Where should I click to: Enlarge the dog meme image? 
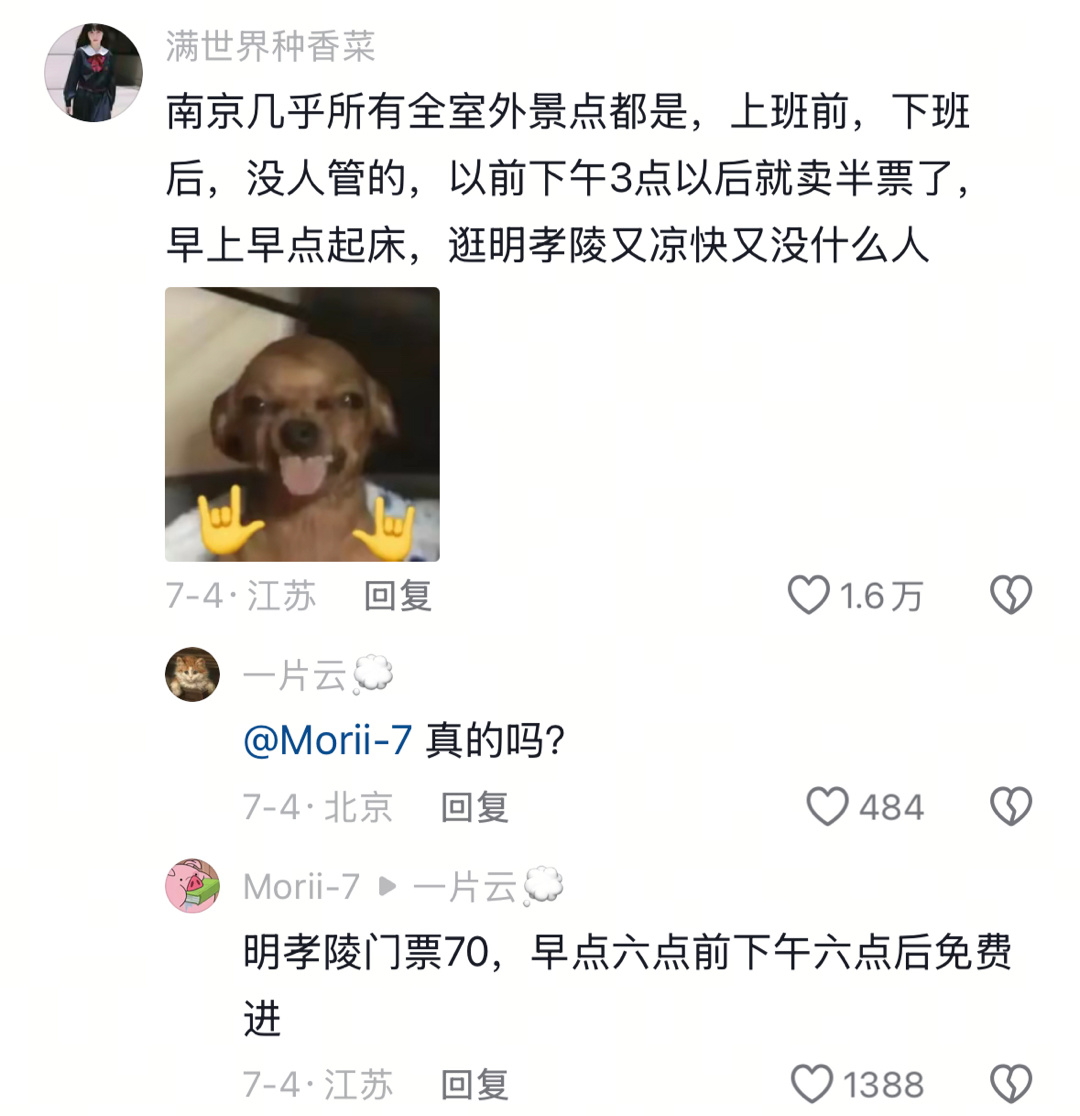303,424
